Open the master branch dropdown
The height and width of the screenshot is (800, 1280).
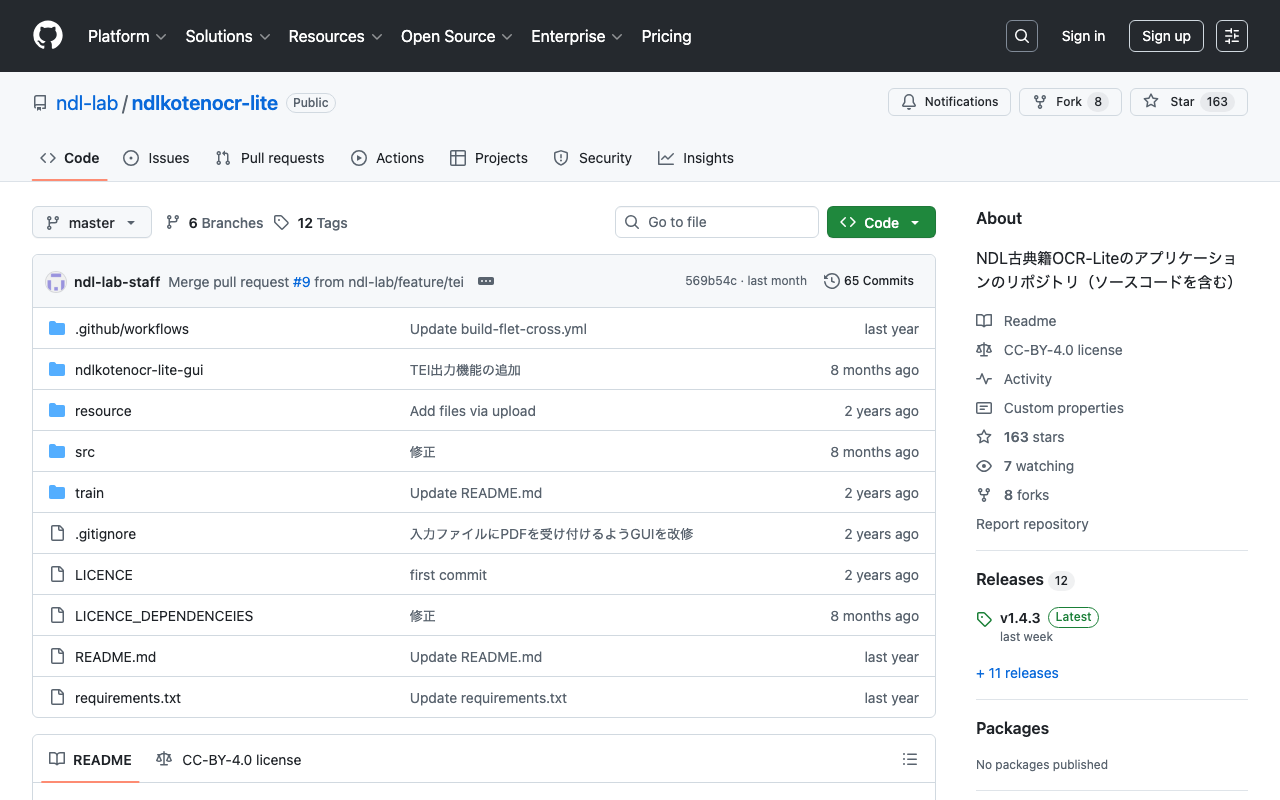tap(91, 222)
